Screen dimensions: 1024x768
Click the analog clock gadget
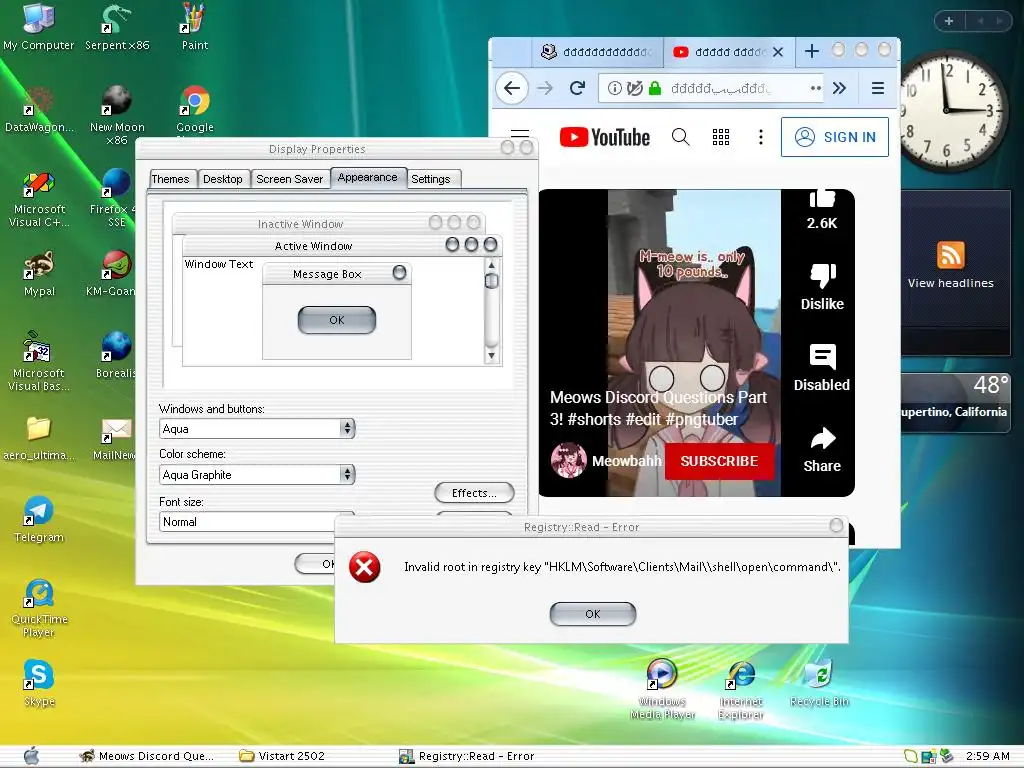947,111
